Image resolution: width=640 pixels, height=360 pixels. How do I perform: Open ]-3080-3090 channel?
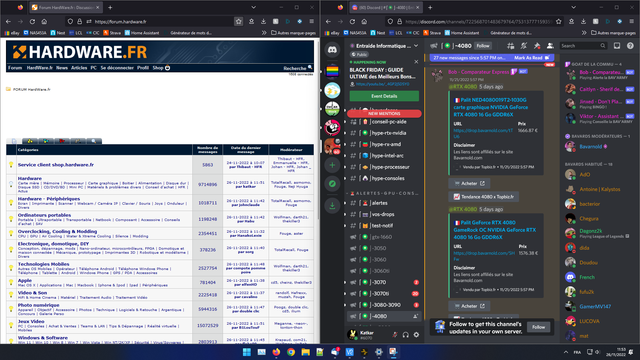pos(384,305)
